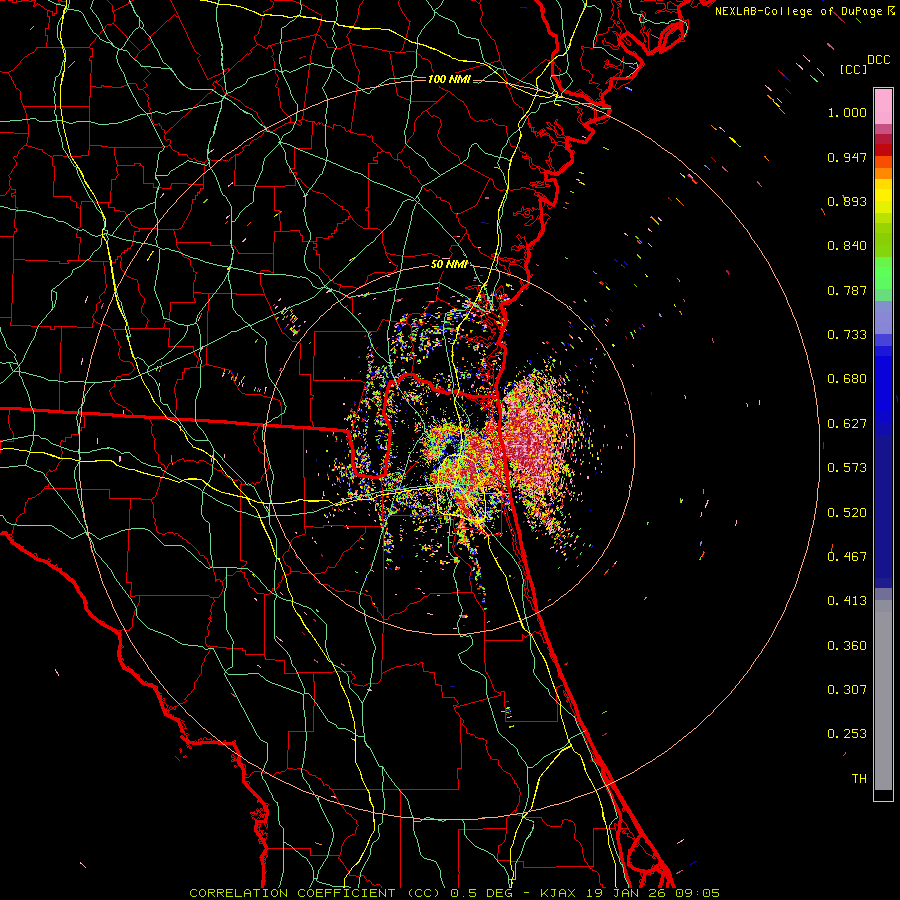Click the 0.840 scale value
The width and height of the screenshot is (900, 900).
847,246
